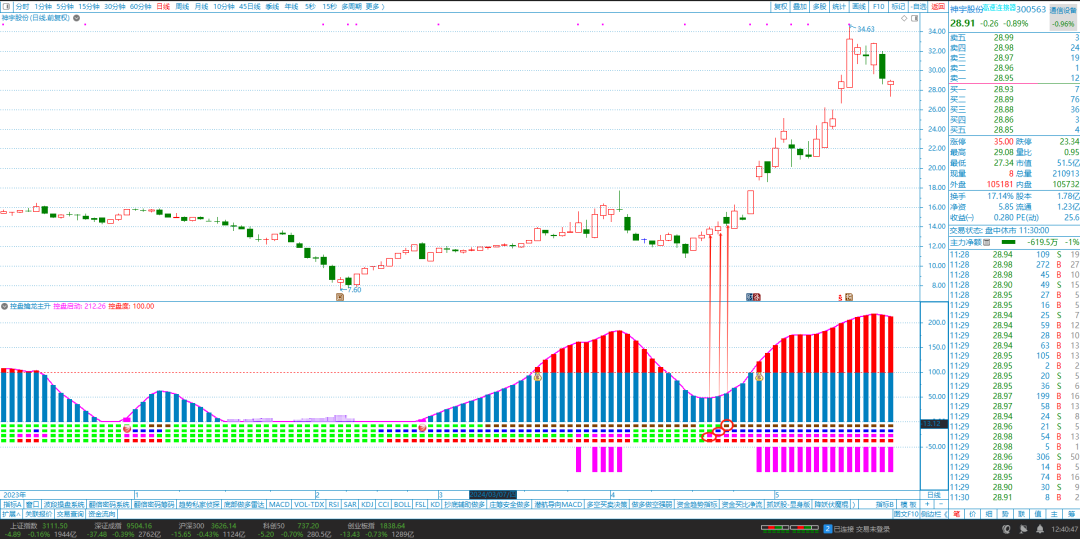Image resolution: width=1080 pixels, height=539 pixels.
Task: Open the 模板 template button
Action: 908,504
